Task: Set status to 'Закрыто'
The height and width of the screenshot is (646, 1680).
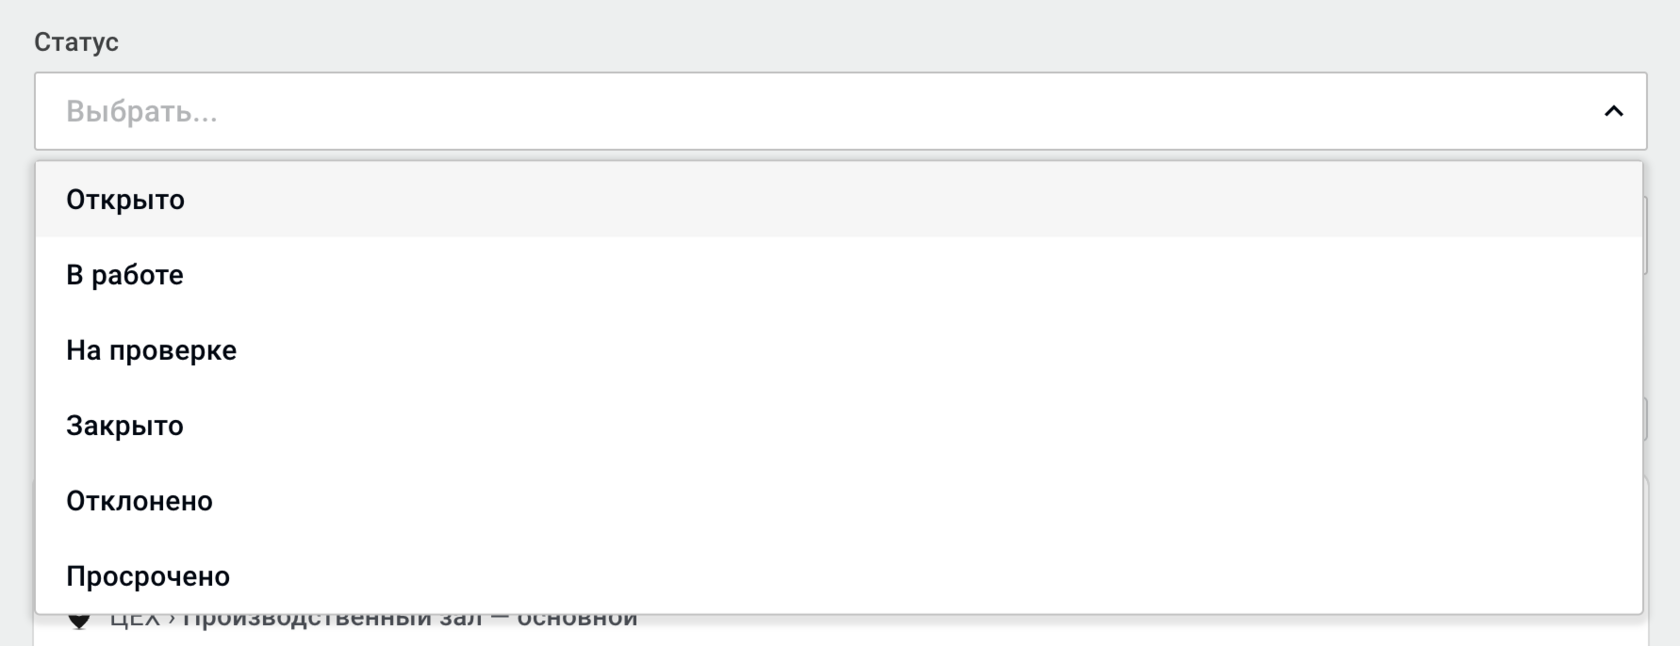Action: 839,425
